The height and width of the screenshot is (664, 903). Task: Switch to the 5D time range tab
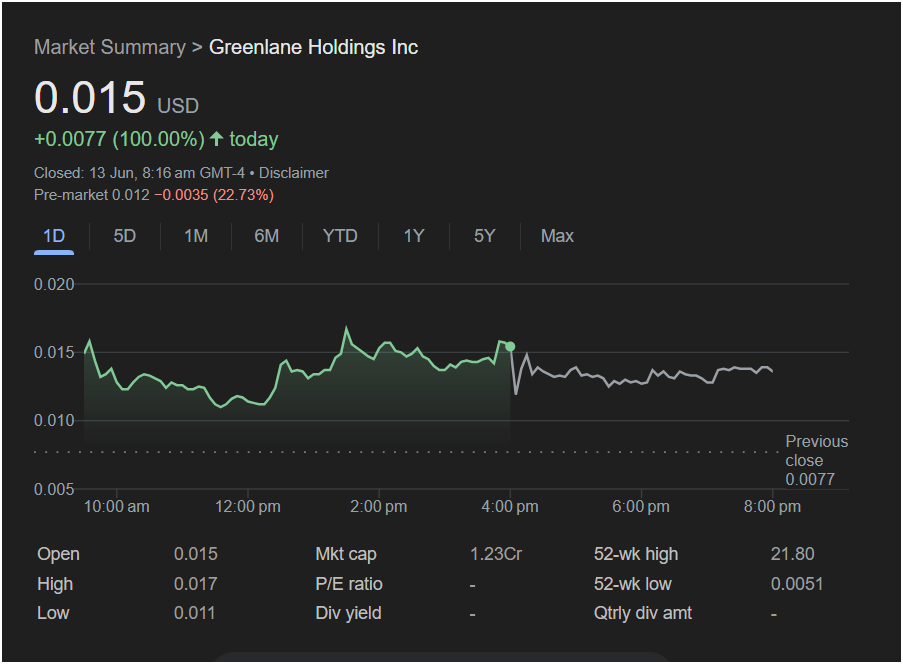pyautogui.click(x=124, y=236)
